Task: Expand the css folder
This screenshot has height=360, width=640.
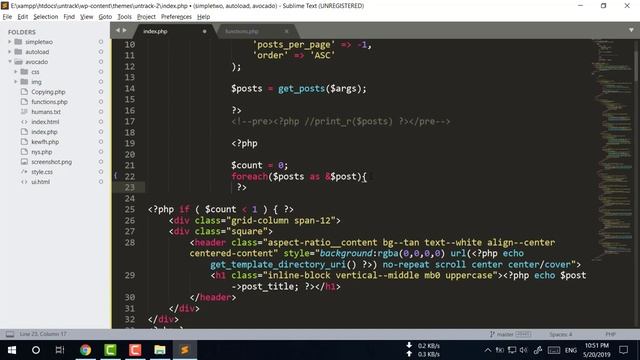Action: (x=16, y=72)
